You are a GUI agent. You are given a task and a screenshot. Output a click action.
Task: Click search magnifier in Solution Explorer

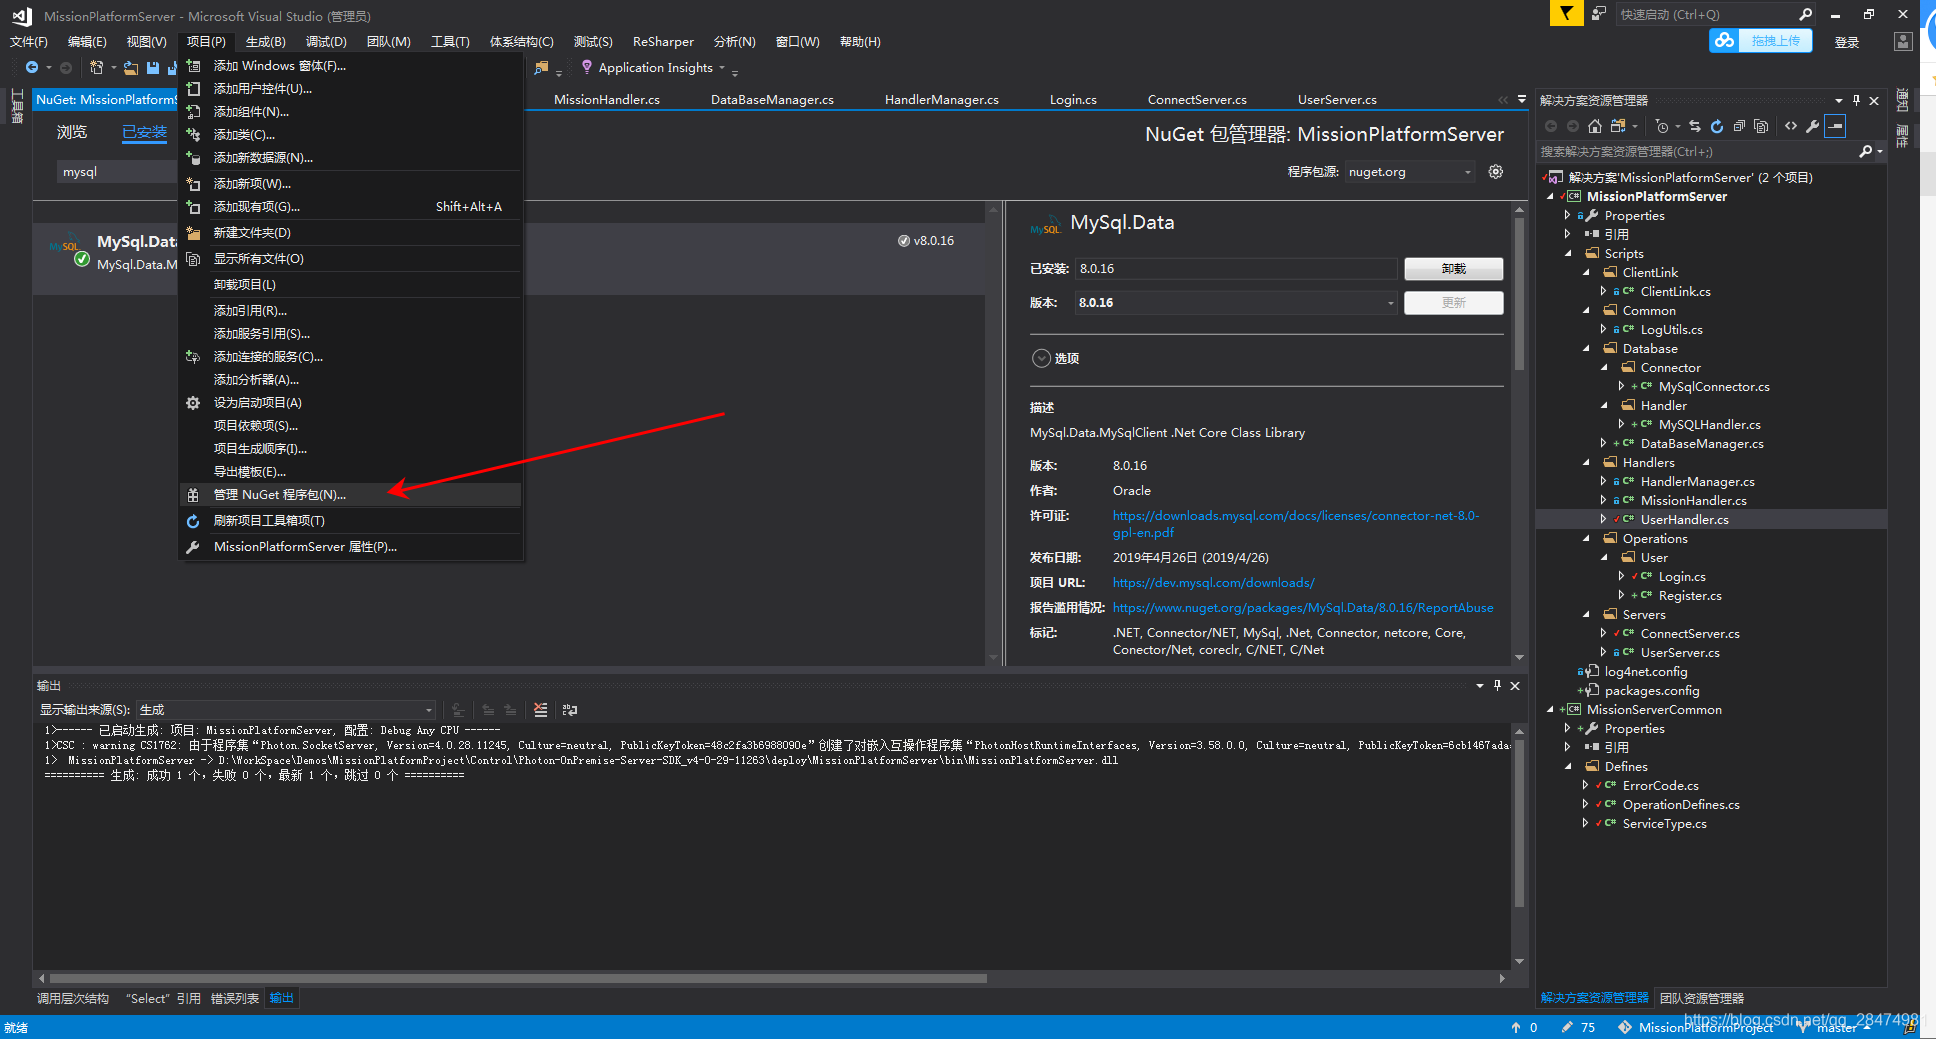pos(1865,152)
